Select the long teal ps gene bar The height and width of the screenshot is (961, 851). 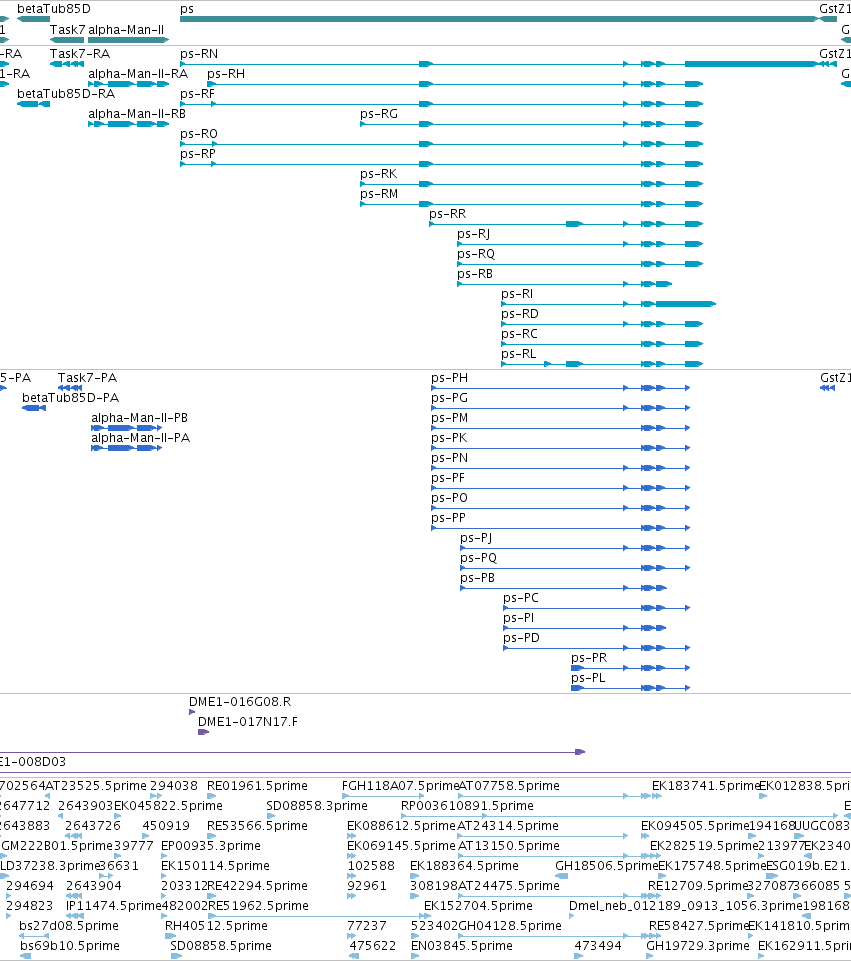(499, 19)
